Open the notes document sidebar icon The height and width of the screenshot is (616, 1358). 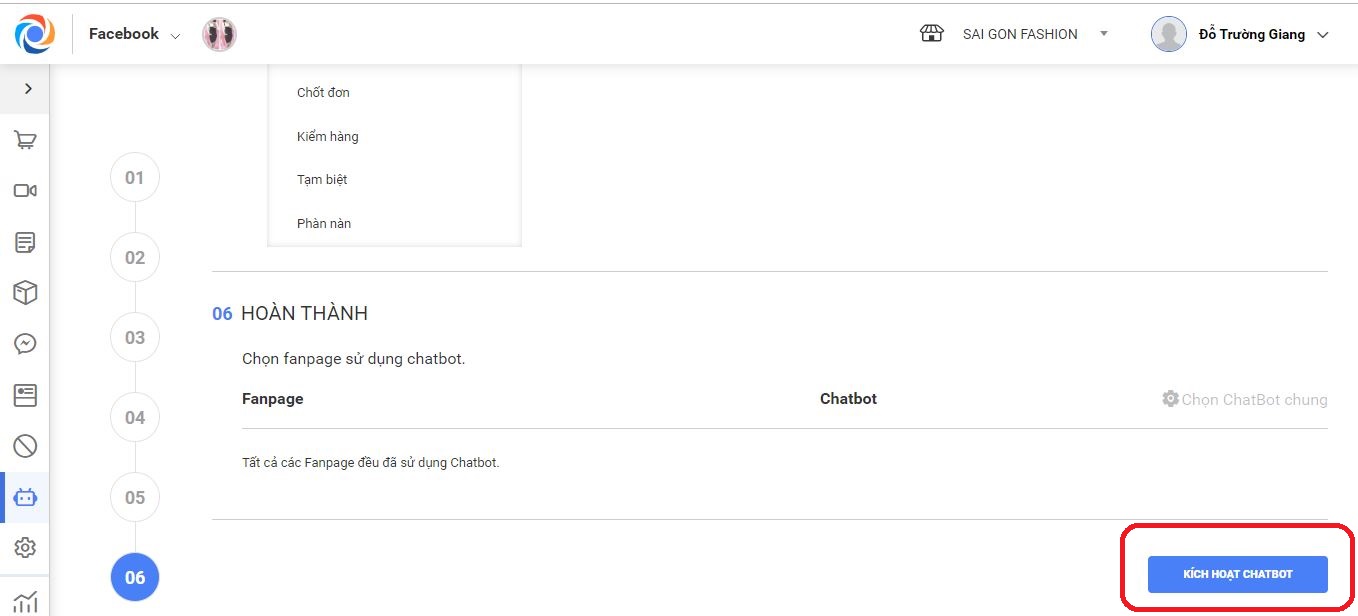click(25, 242)
